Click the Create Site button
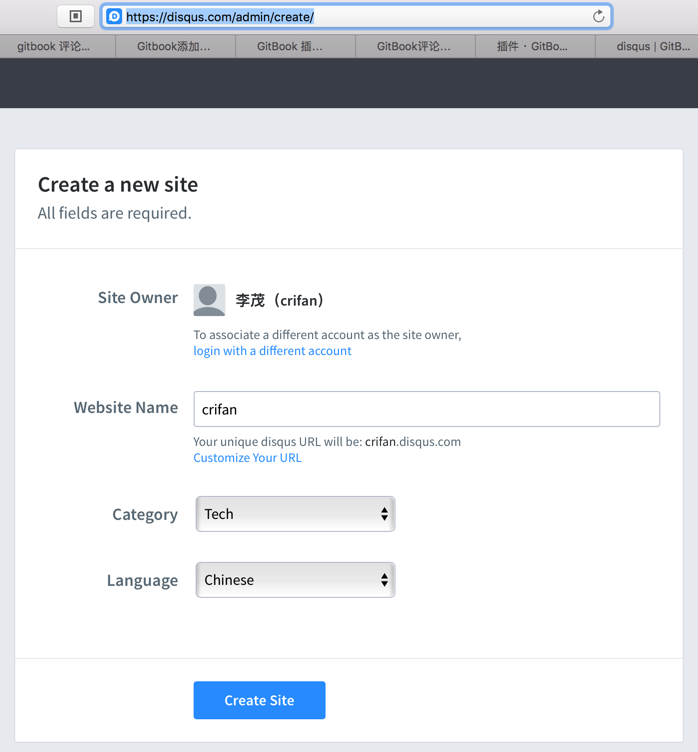Screen dimensions: 698x752 (259, 700)
